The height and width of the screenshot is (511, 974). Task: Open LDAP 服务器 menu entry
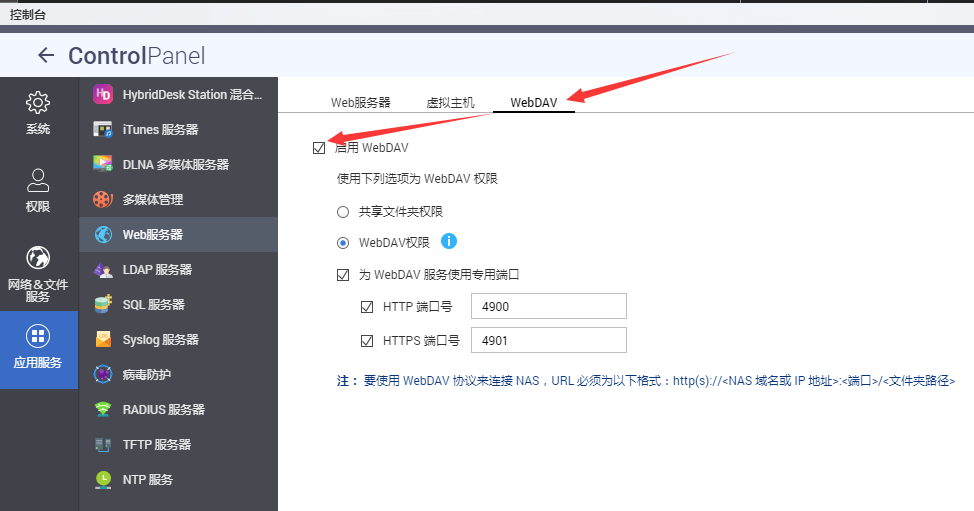[178, 269]
